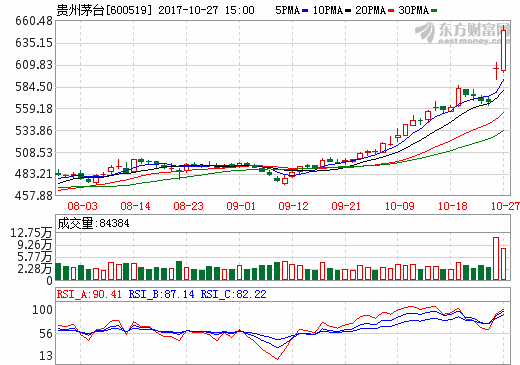Select the 10-18 date marker
The image size is (520, 365).
click(453, 206)
